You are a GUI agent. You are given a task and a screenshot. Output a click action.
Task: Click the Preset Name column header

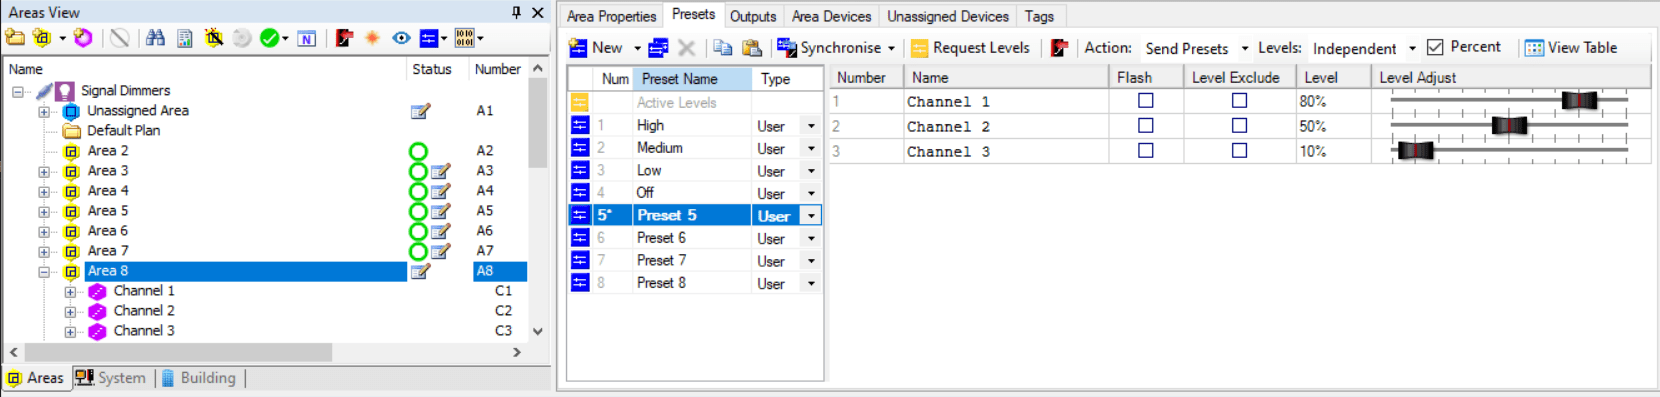(692, 79)
